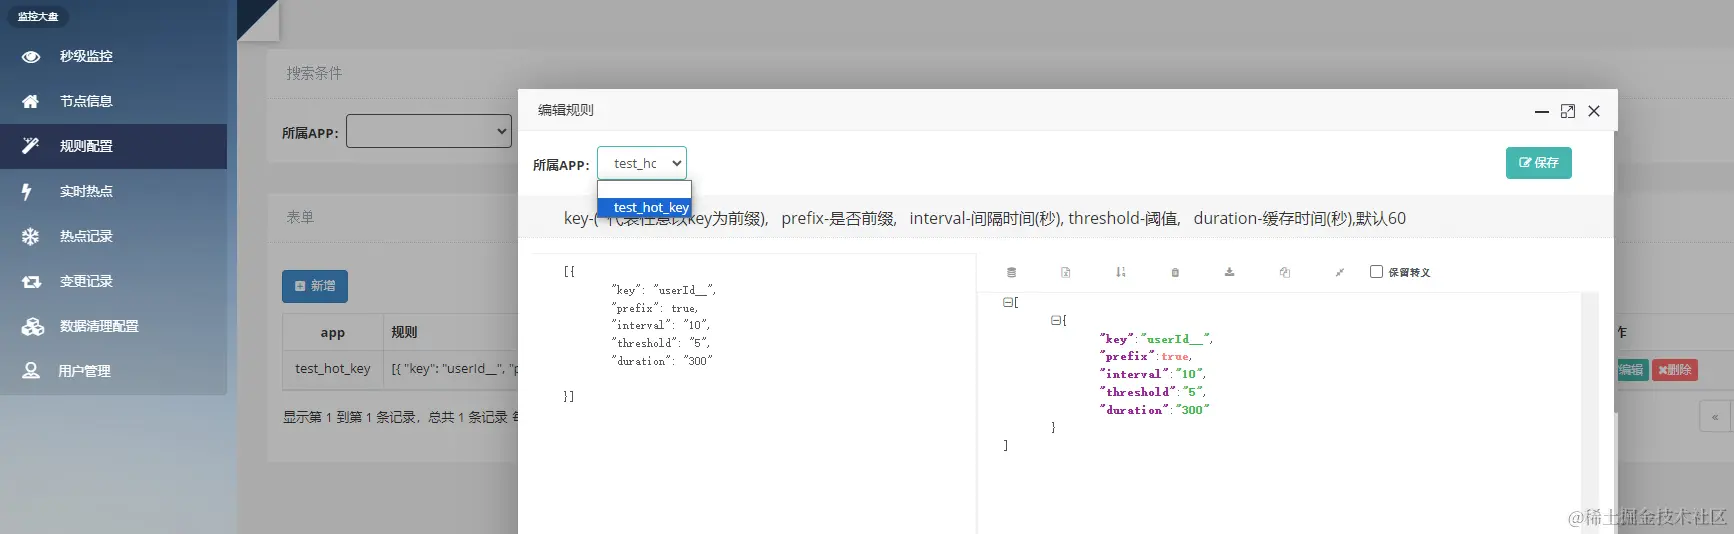Collapse the outer JSON array bracket

1007,302
